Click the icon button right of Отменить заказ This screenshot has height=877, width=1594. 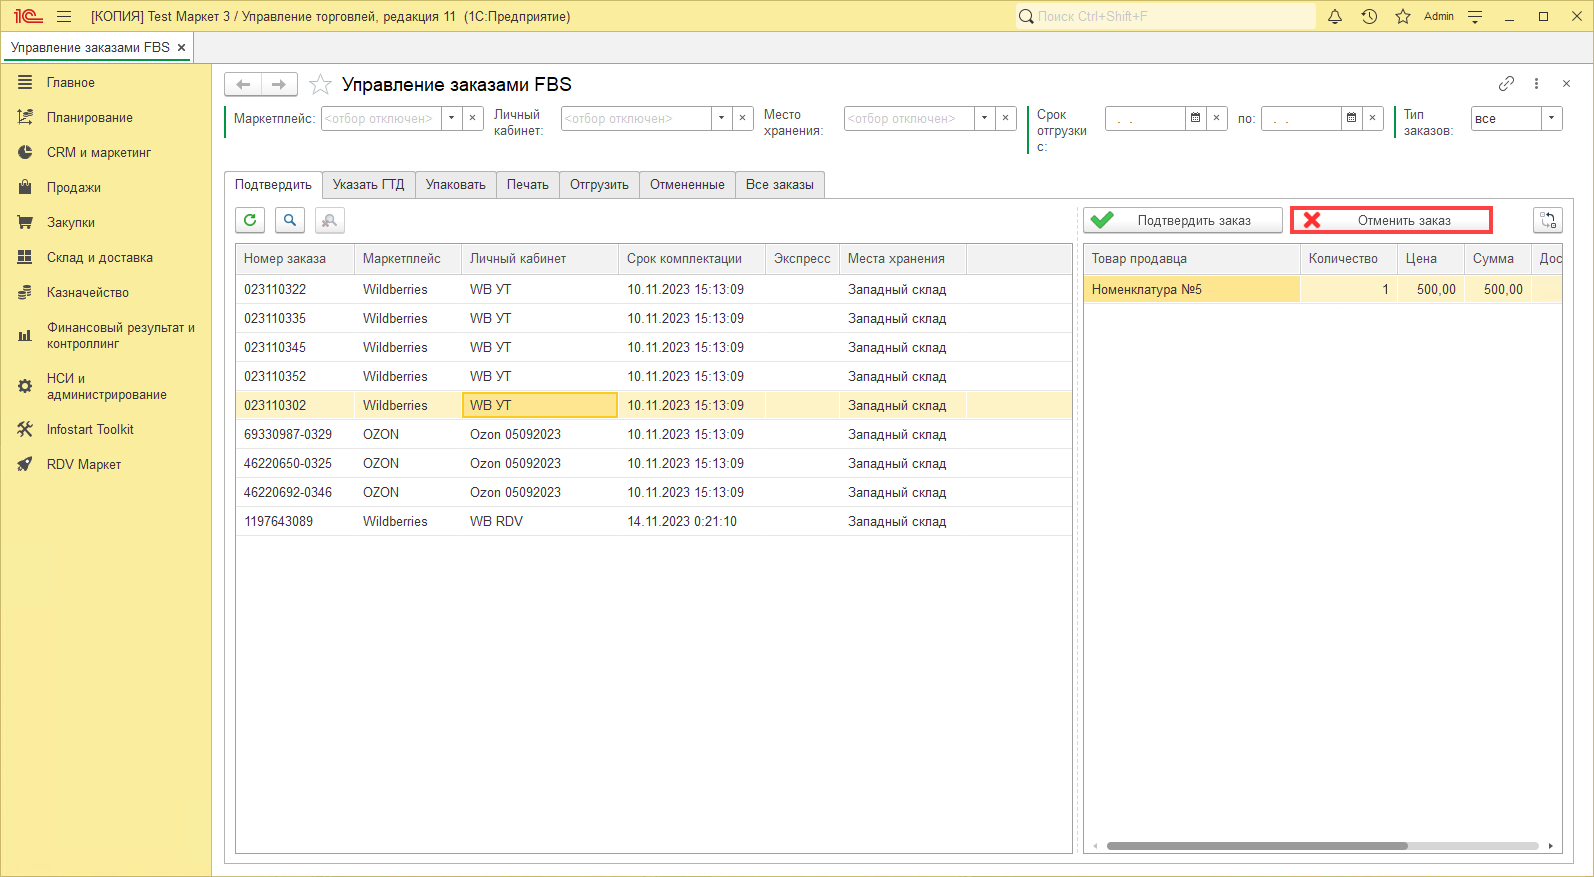(1547, 220)
